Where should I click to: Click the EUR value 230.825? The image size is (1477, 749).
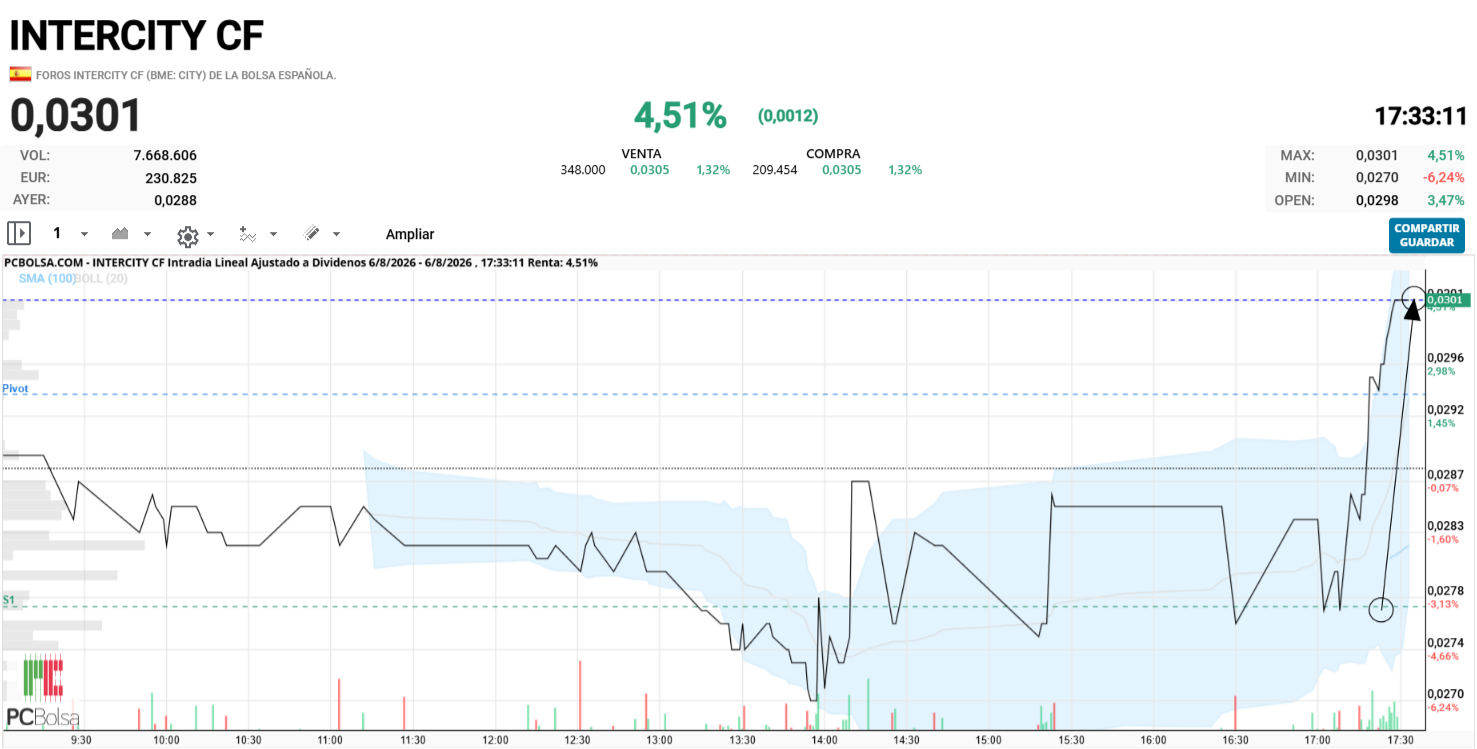click(x=172, y=178)
